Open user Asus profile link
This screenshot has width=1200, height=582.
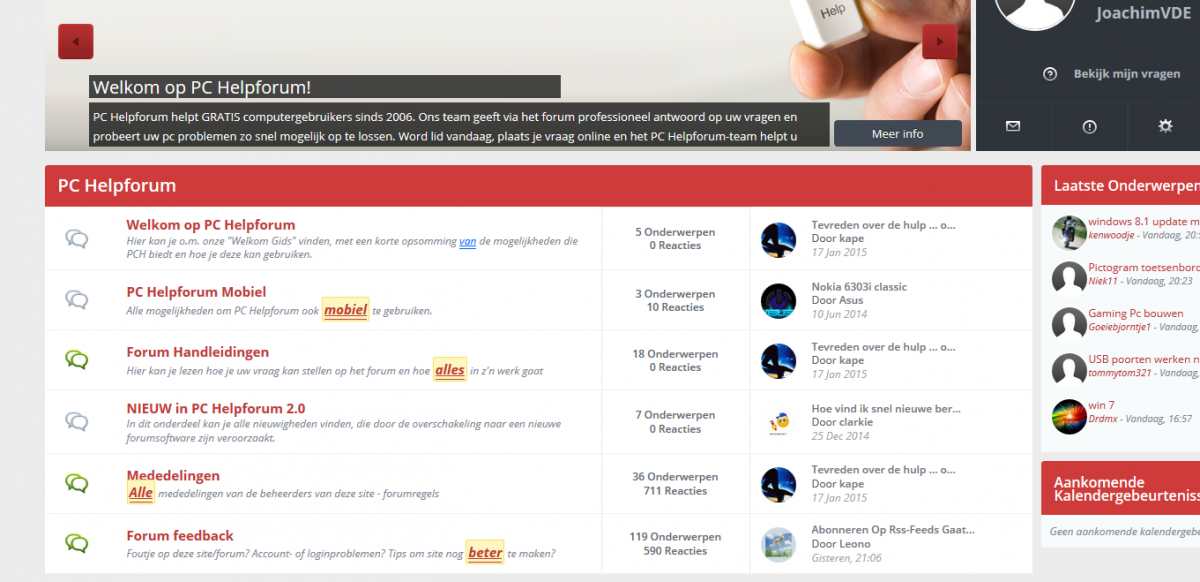(850, 301)
